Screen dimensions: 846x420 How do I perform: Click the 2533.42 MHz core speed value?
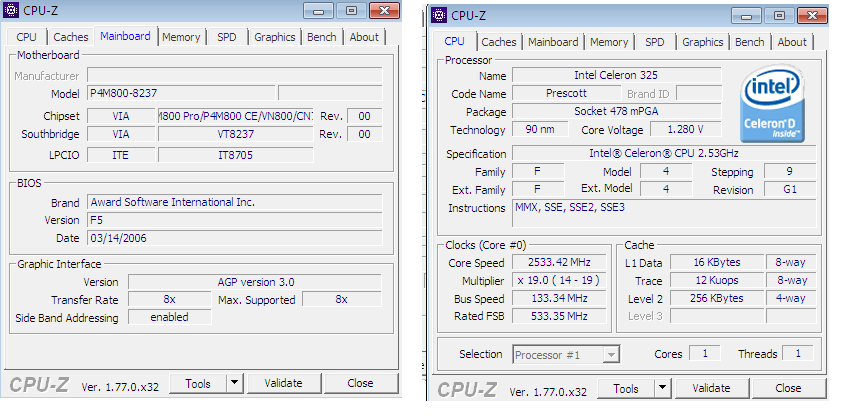(x=559, y=262)
